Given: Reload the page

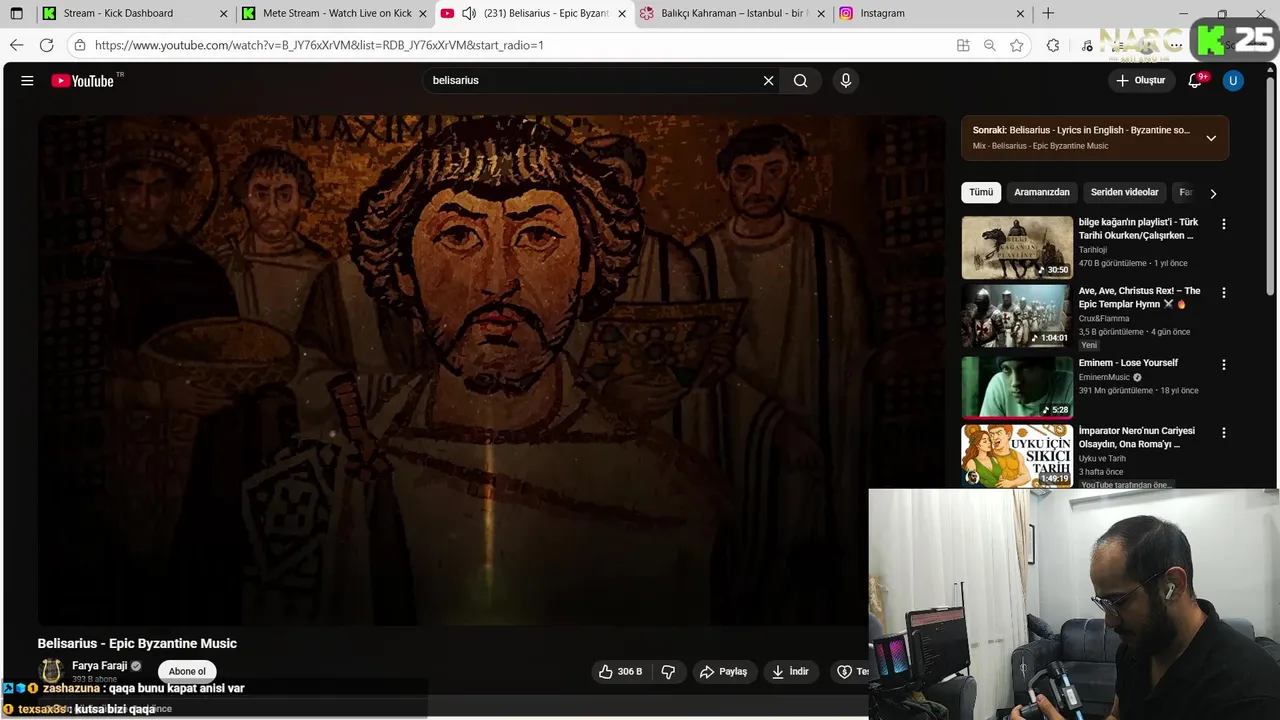Looking at the screenshot, I should [46, 45].
